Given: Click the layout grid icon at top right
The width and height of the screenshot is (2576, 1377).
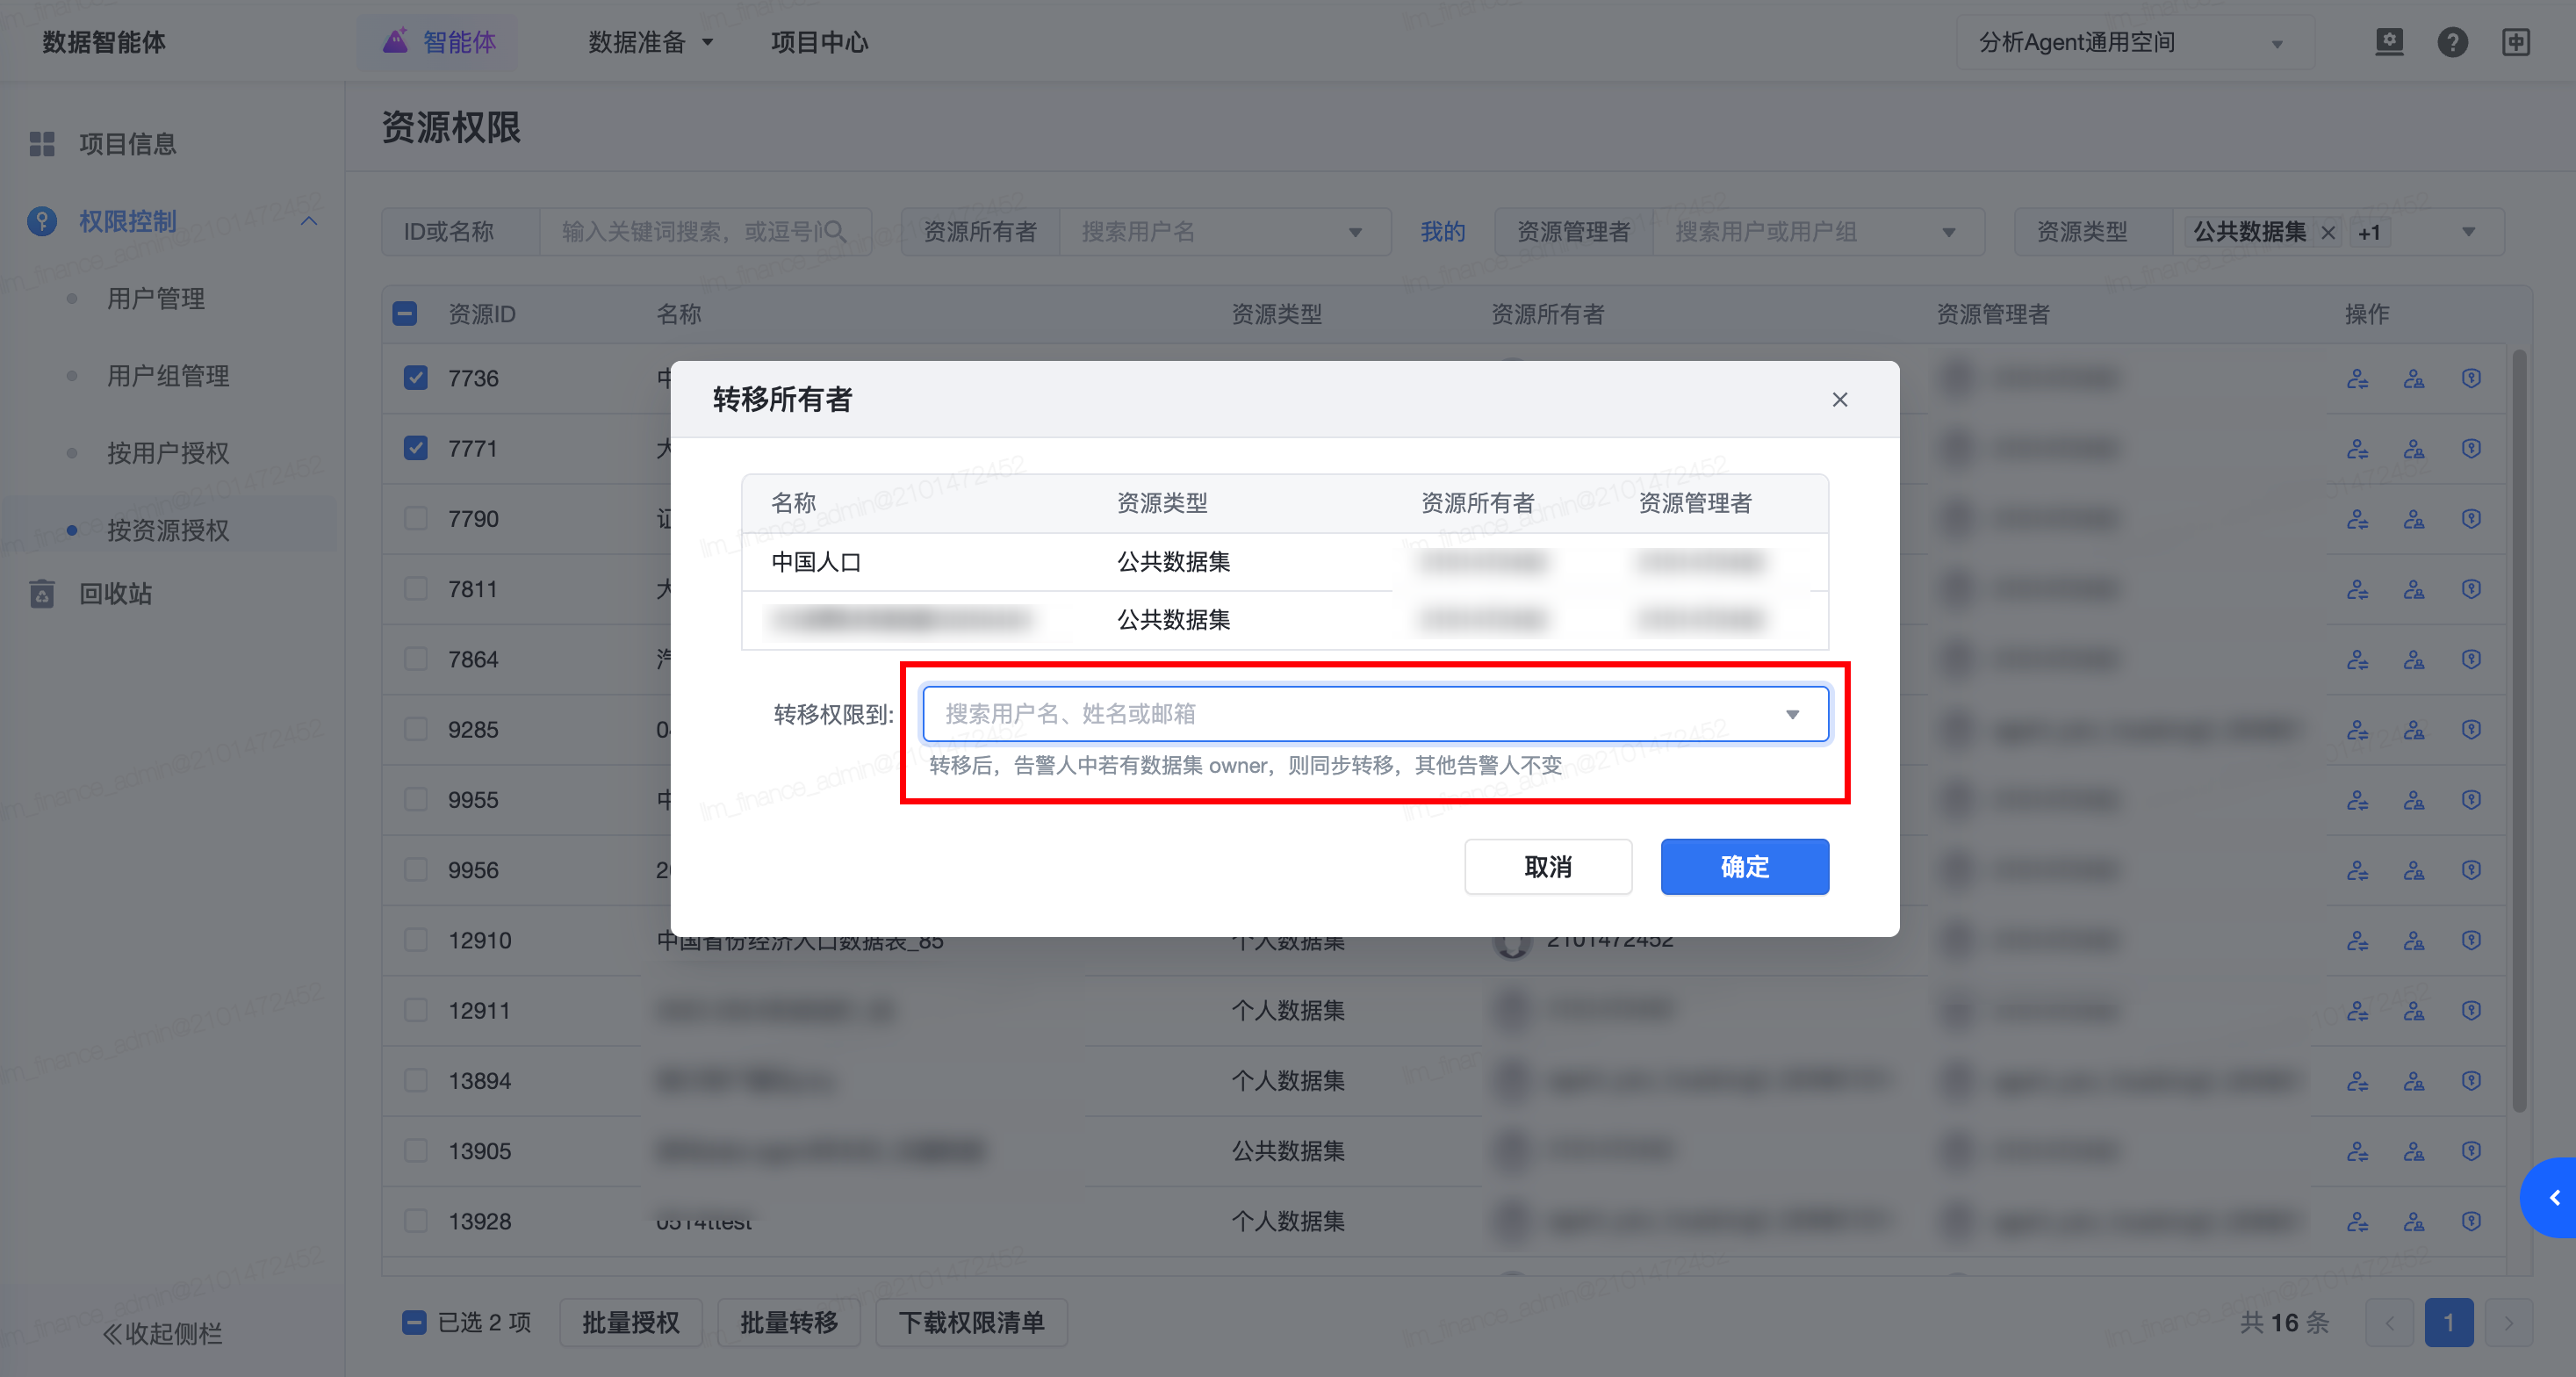Looking at the screenshot, I should click(2516, 42).
